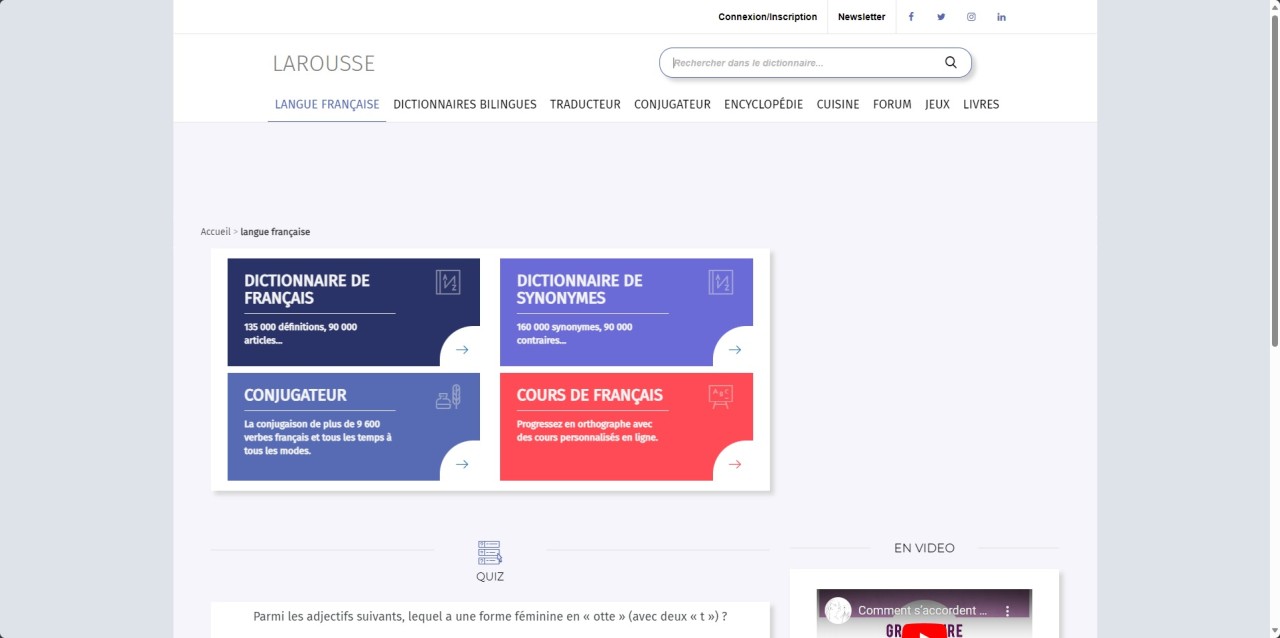The image size is (1280, 638).
Task: Open the video options three-dot menu
Action: [x=1008, y=610]
